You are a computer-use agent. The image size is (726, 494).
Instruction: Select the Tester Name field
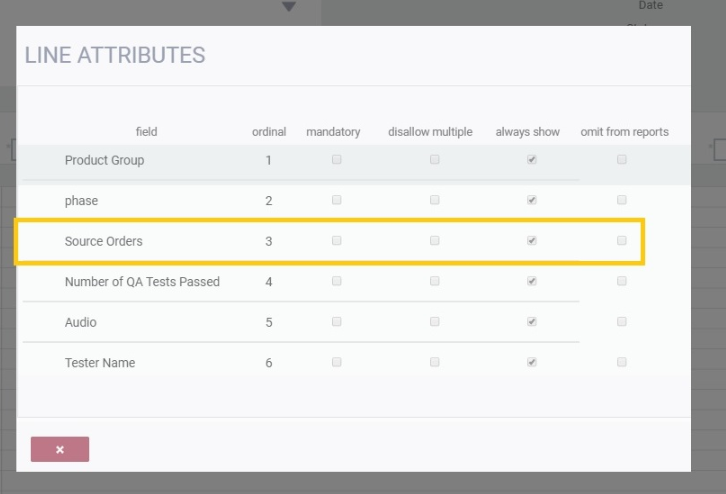point(100,363)
